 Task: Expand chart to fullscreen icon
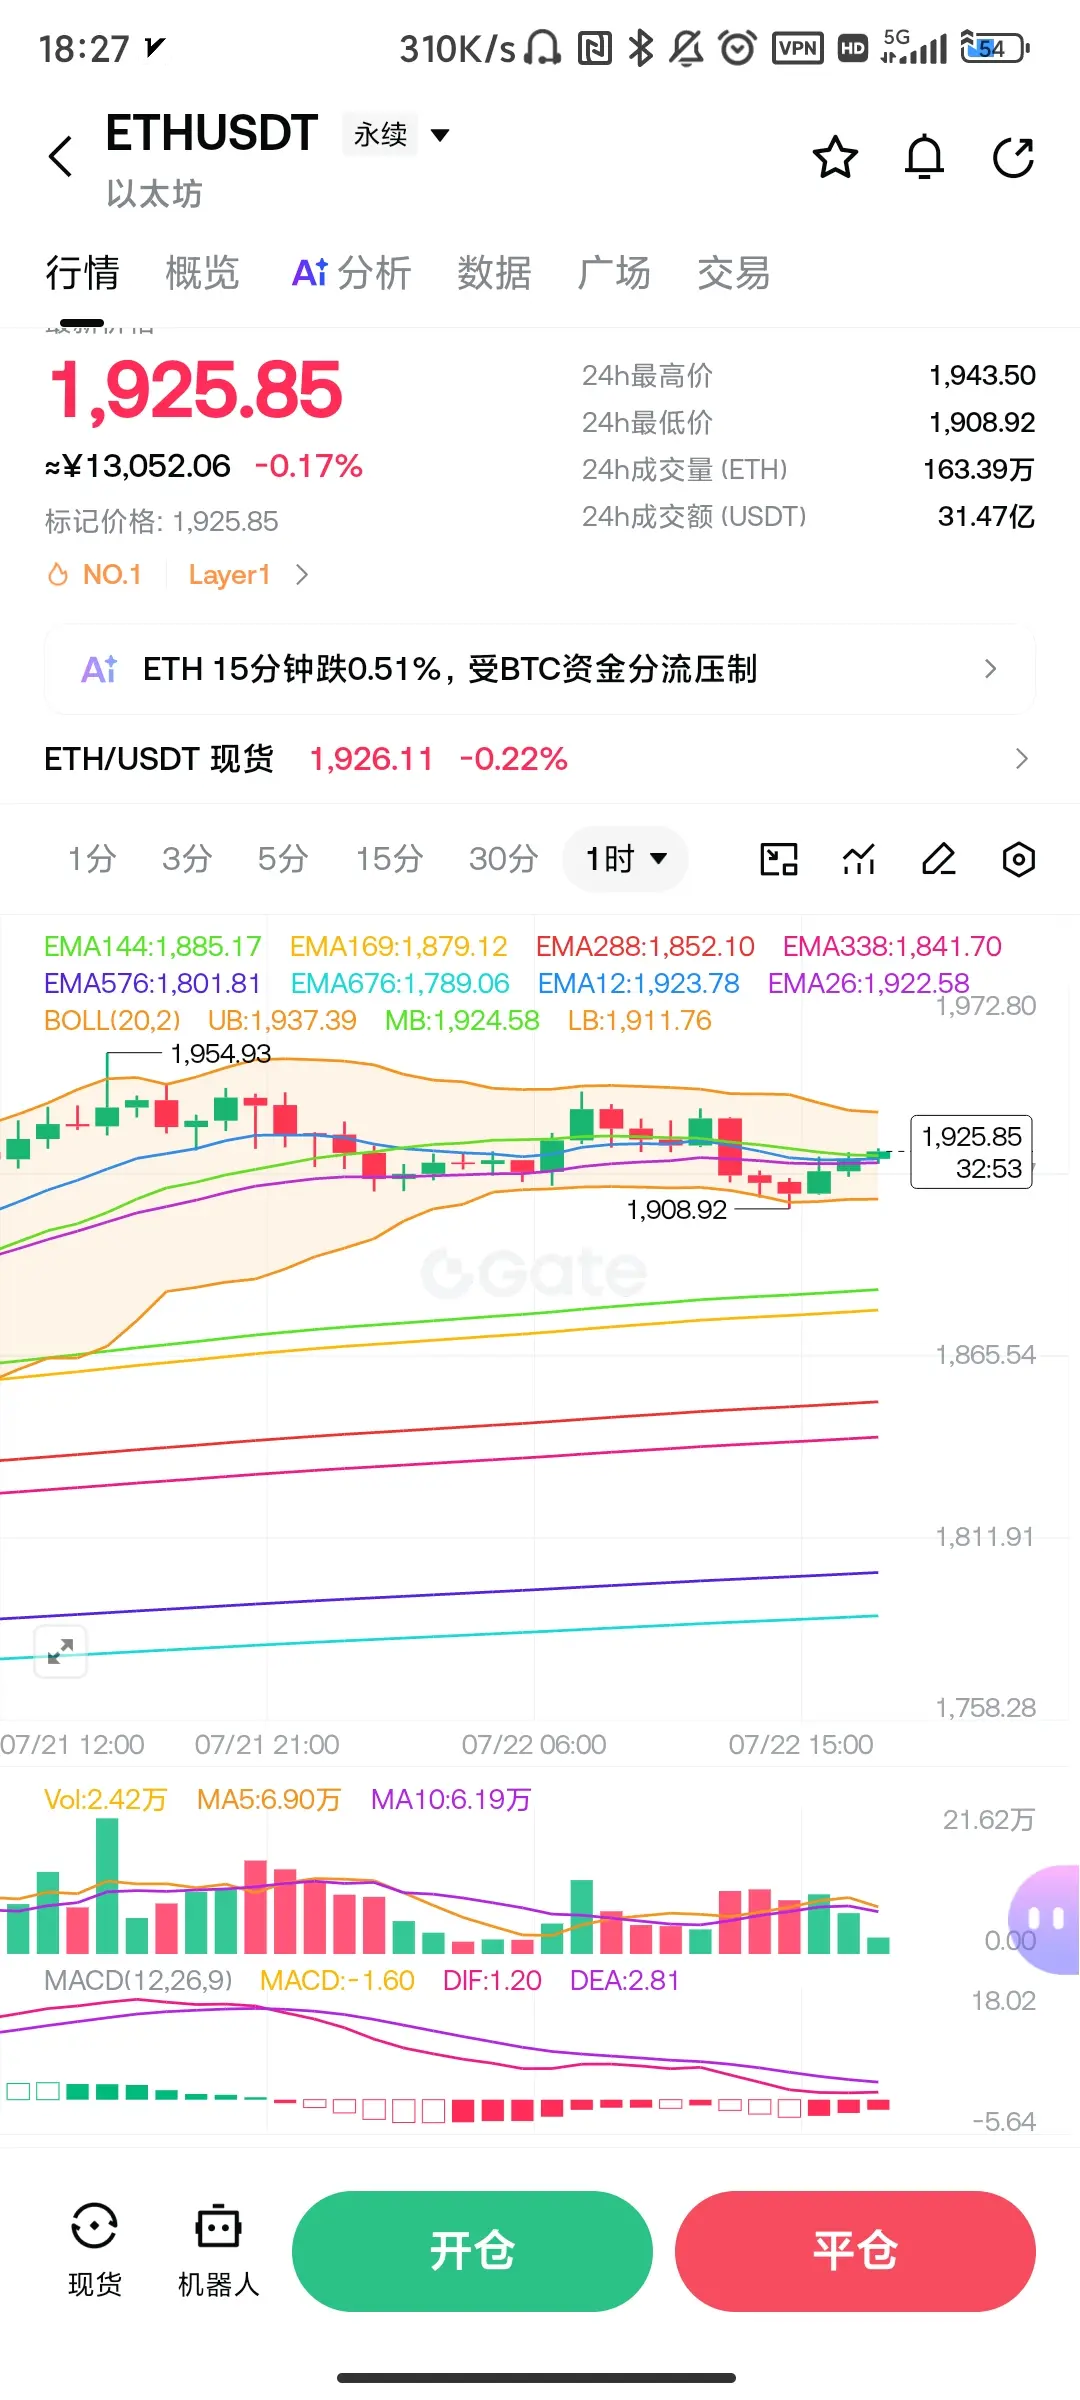click(x=60, y=1651)
